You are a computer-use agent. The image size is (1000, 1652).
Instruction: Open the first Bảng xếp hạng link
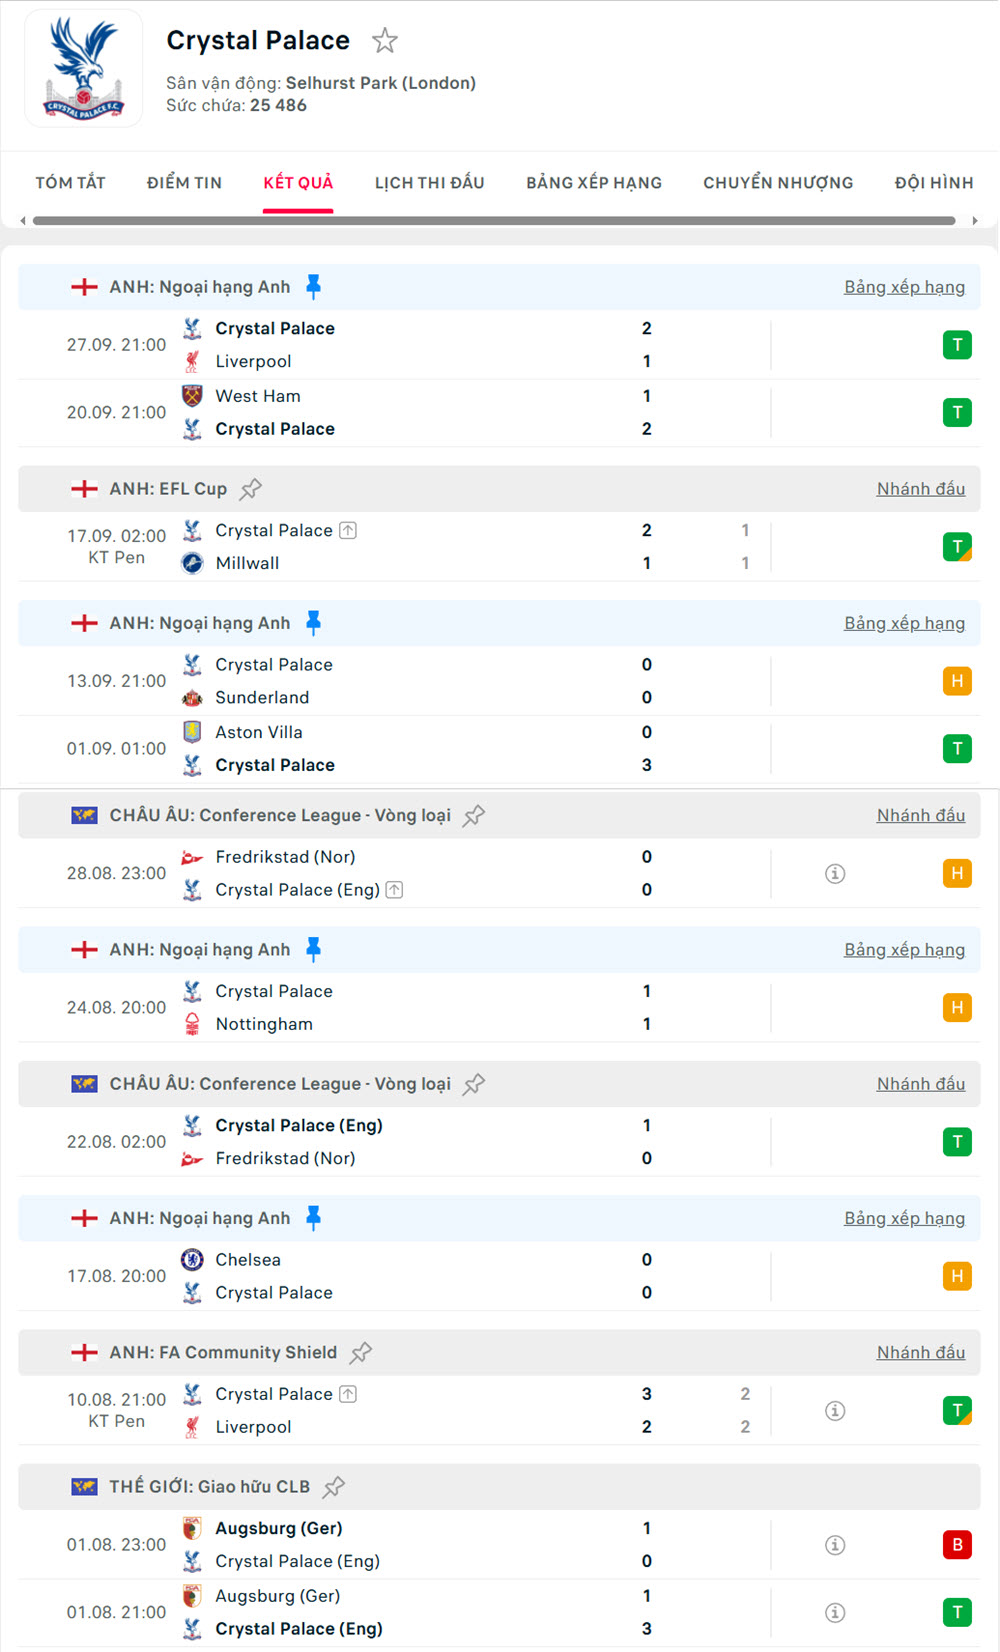click(904, 287)
